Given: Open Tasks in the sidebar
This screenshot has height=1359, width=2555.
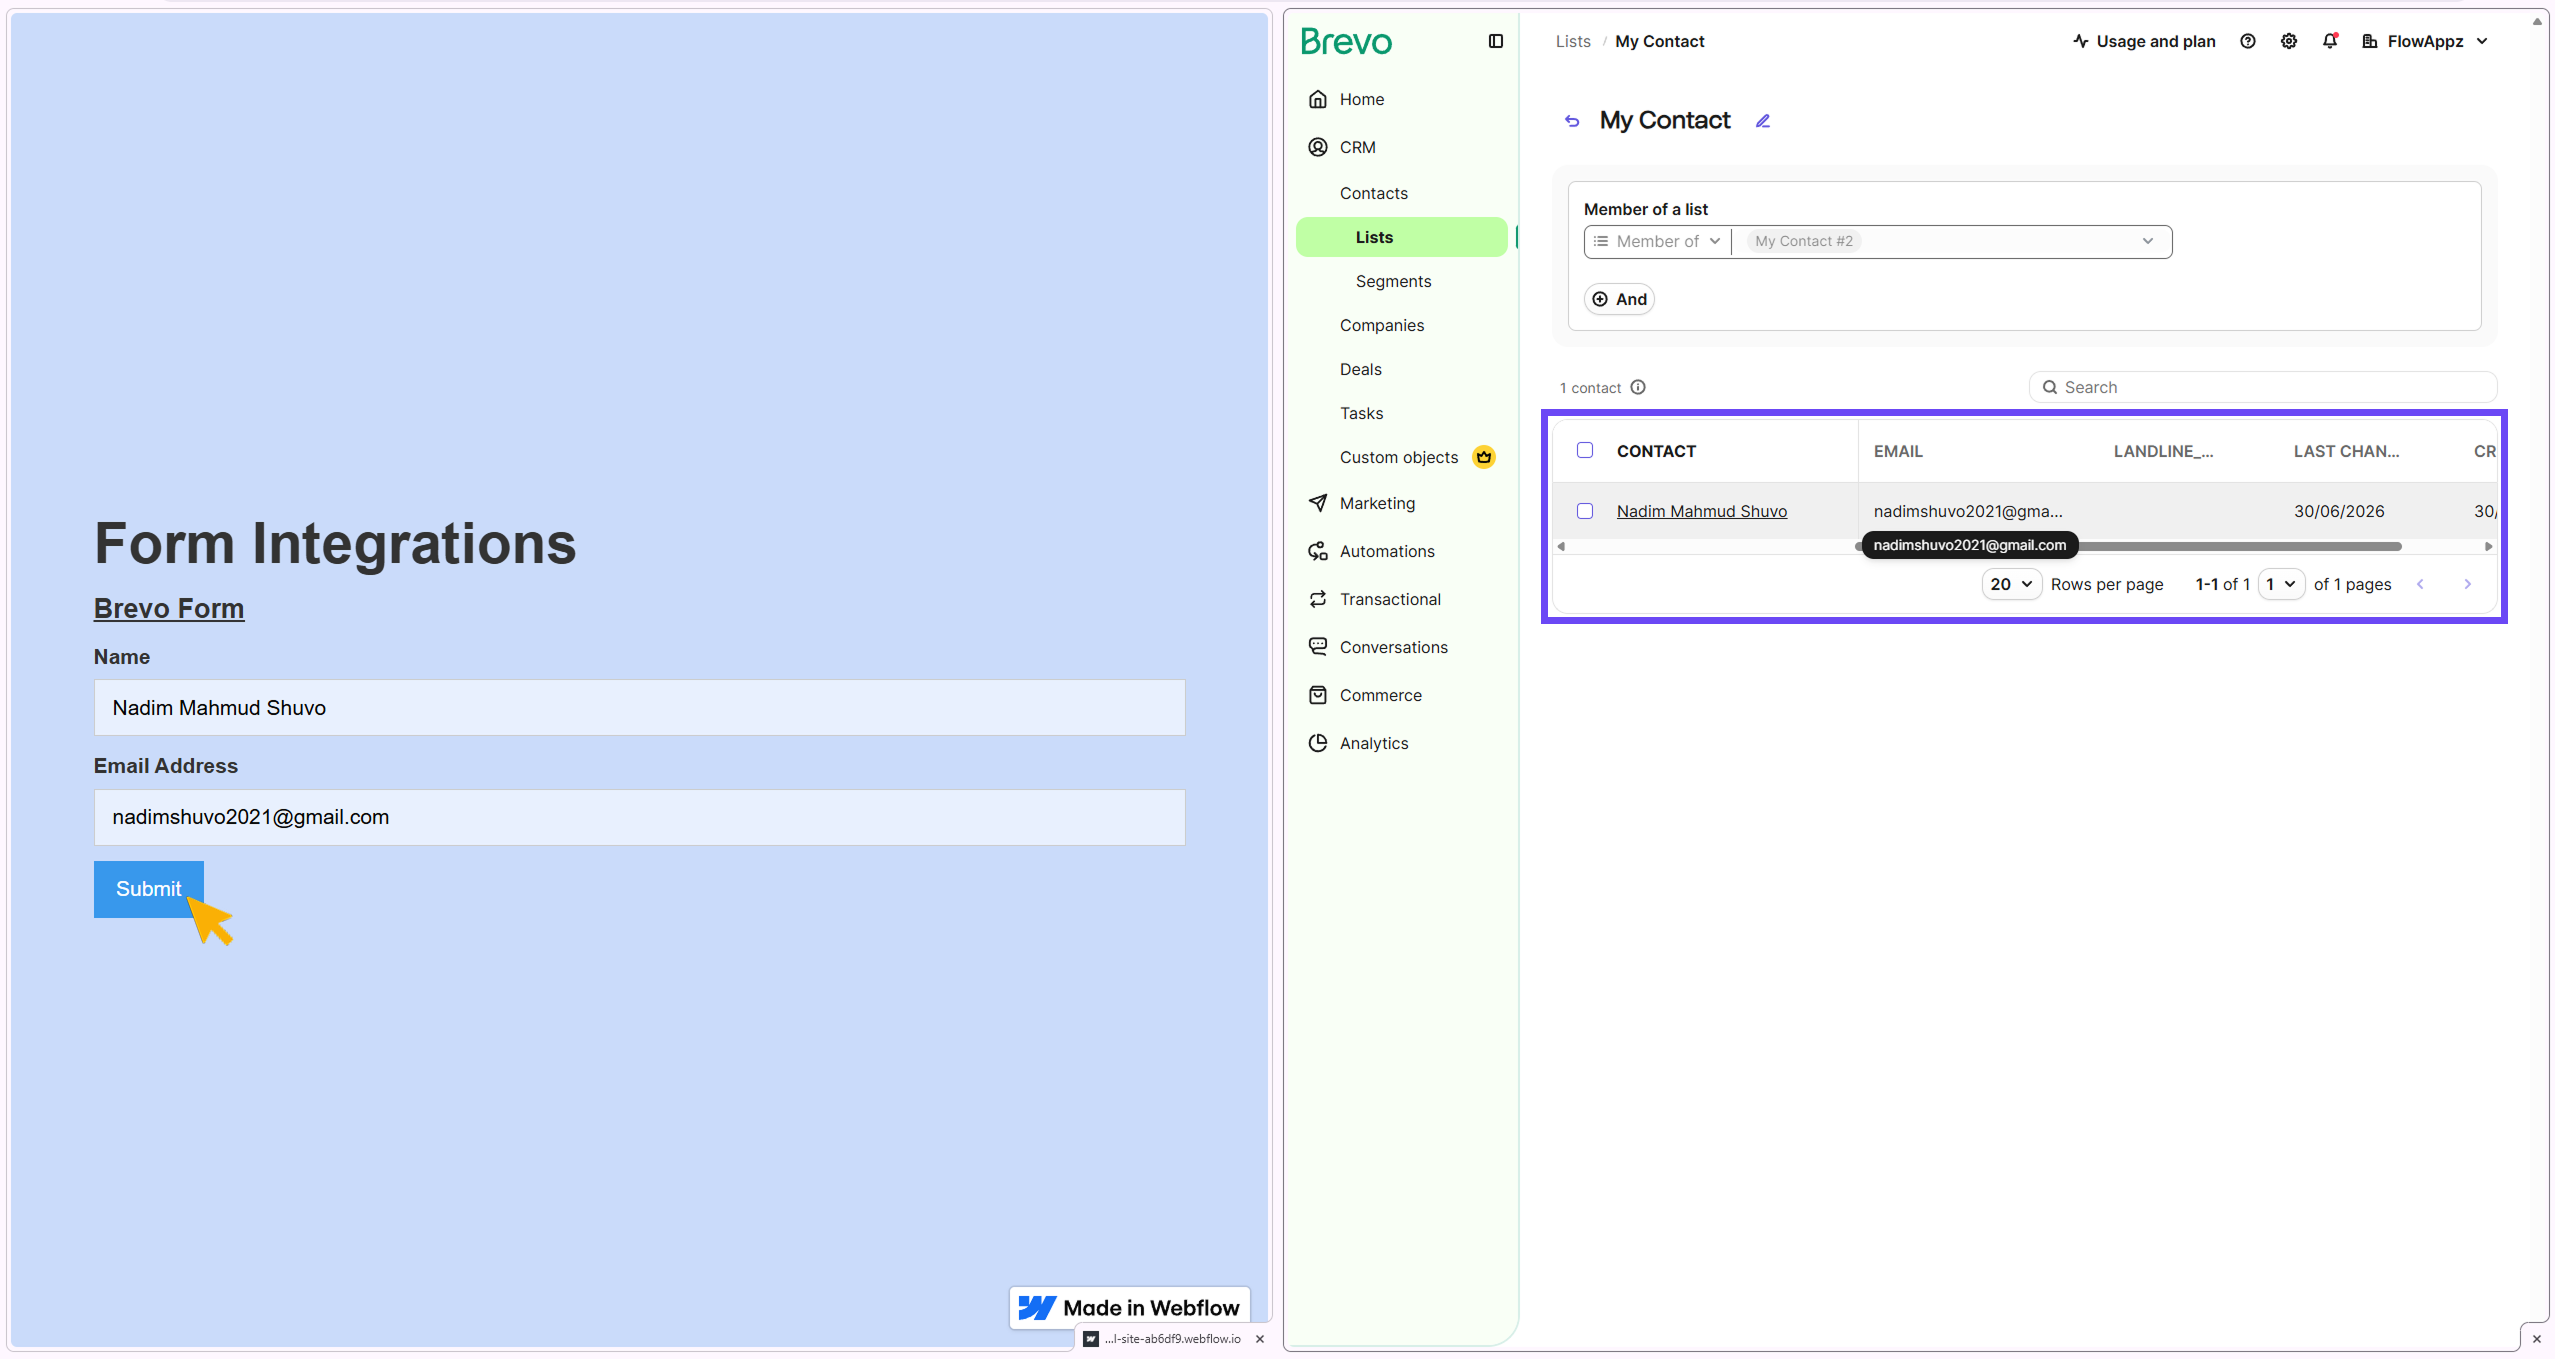Looking at the screenshot, I should 1361,413.
